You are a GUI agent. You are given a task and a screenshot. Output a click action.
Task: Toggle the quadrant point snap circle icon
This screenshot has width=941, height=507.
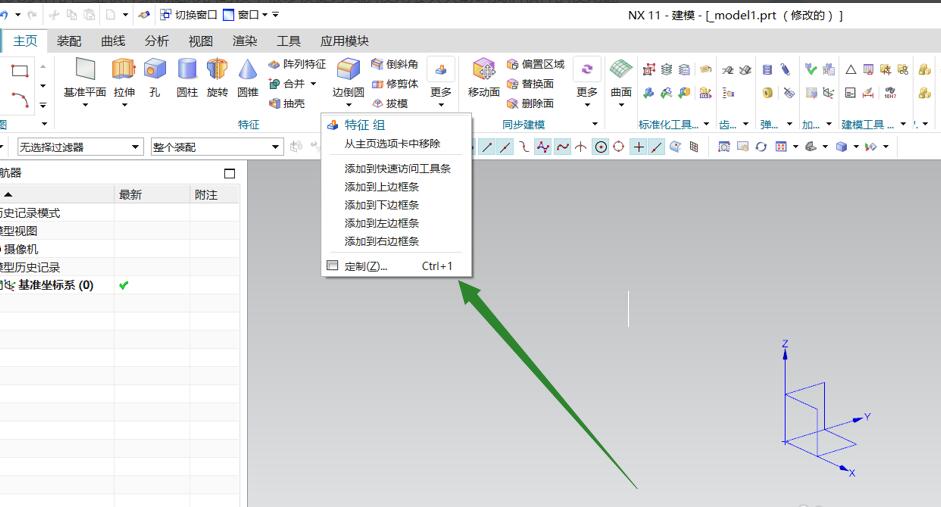click(618, 146)
